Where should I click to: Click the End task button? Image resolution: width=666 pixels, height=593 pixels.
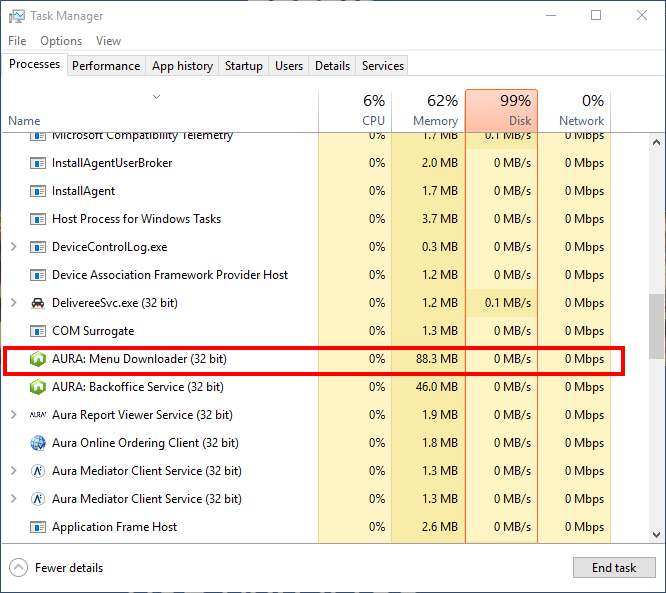coord(614,568)
